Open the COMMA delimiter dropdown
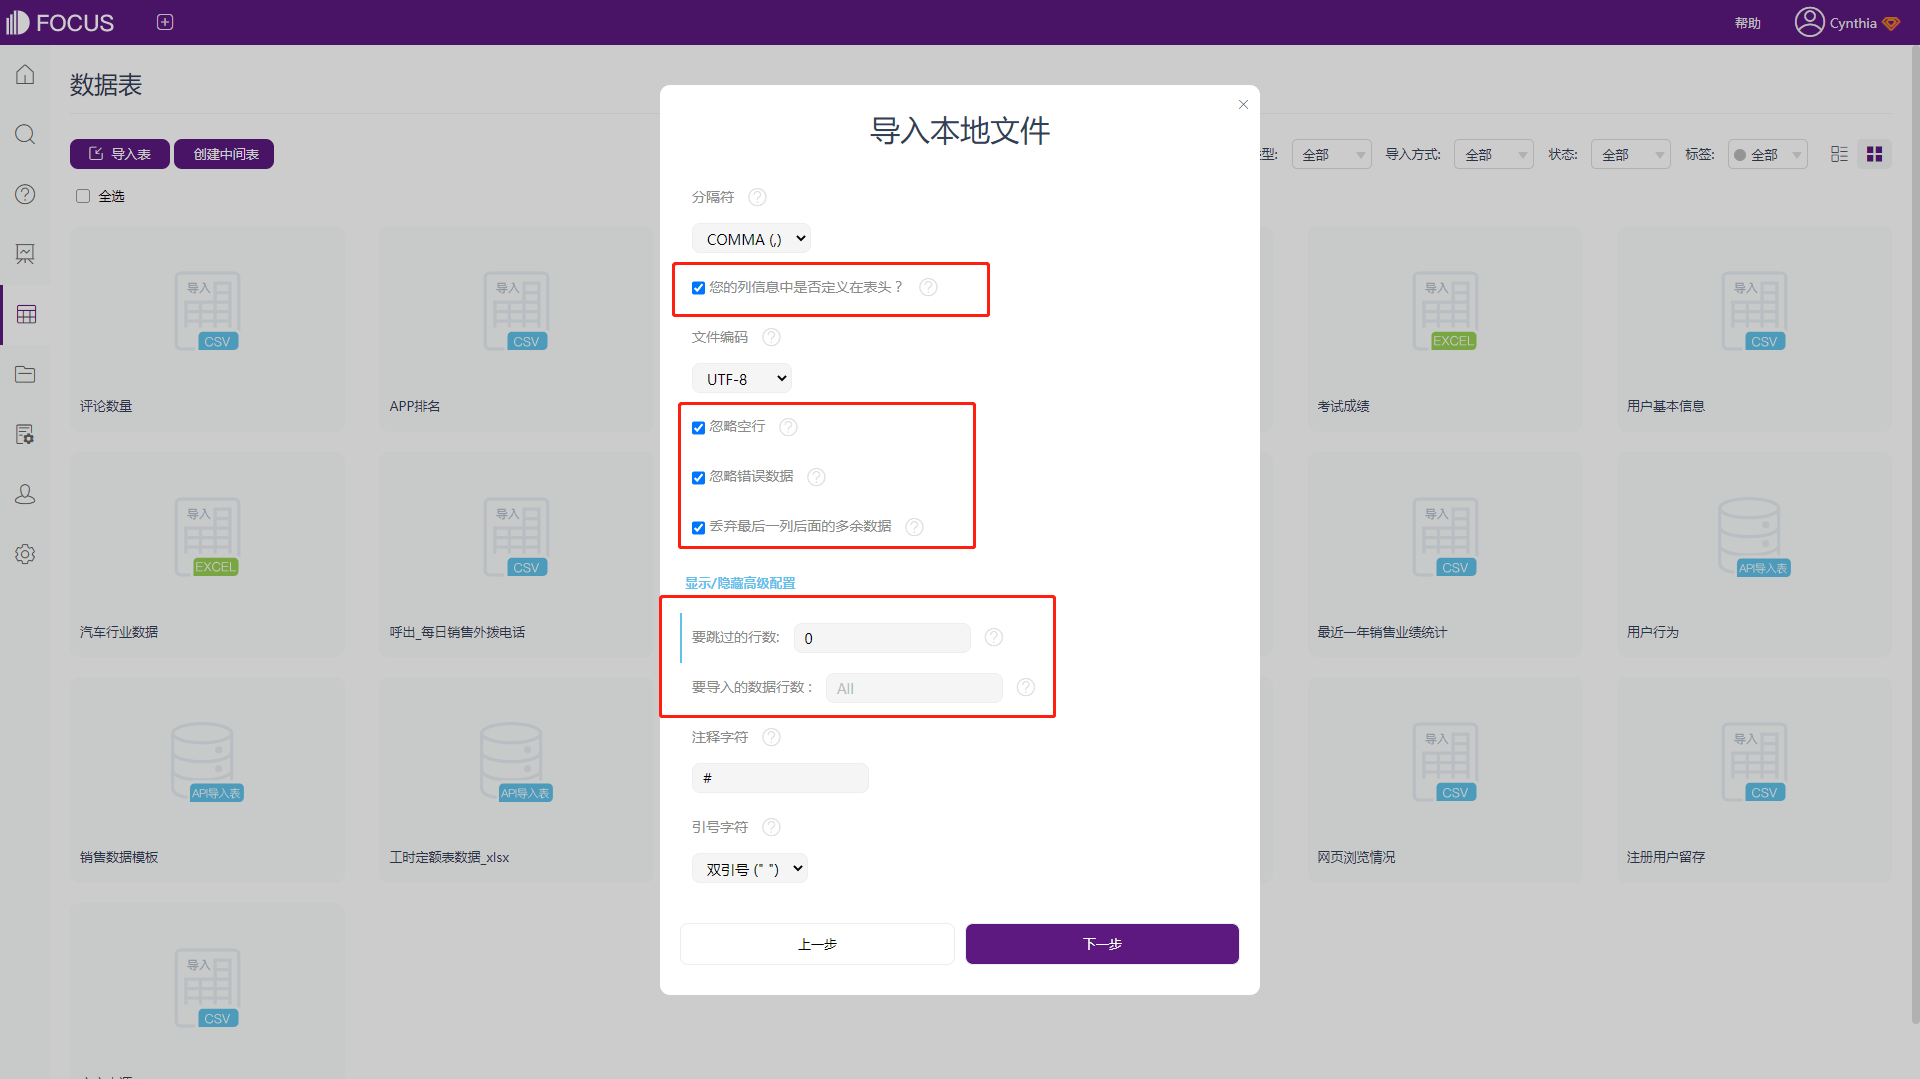1920x1079 pixels. tap(751, 239)
